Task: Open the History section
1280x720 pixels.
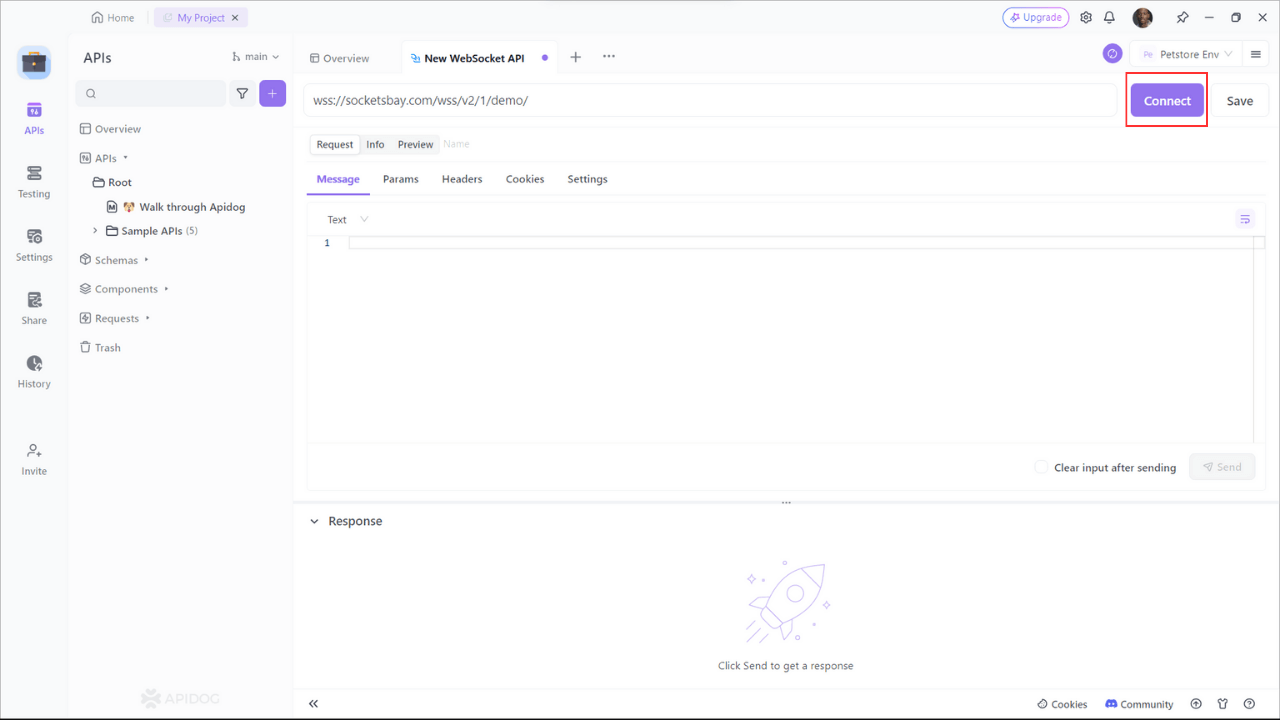Action: [x=34, y=371]
